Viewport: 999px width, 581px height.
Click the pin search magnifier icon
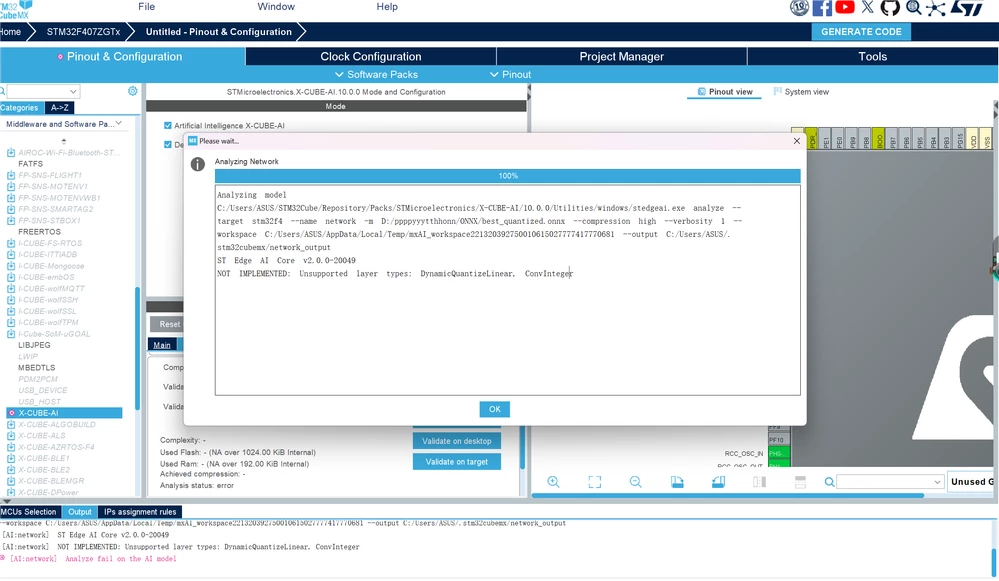[829, 482]
